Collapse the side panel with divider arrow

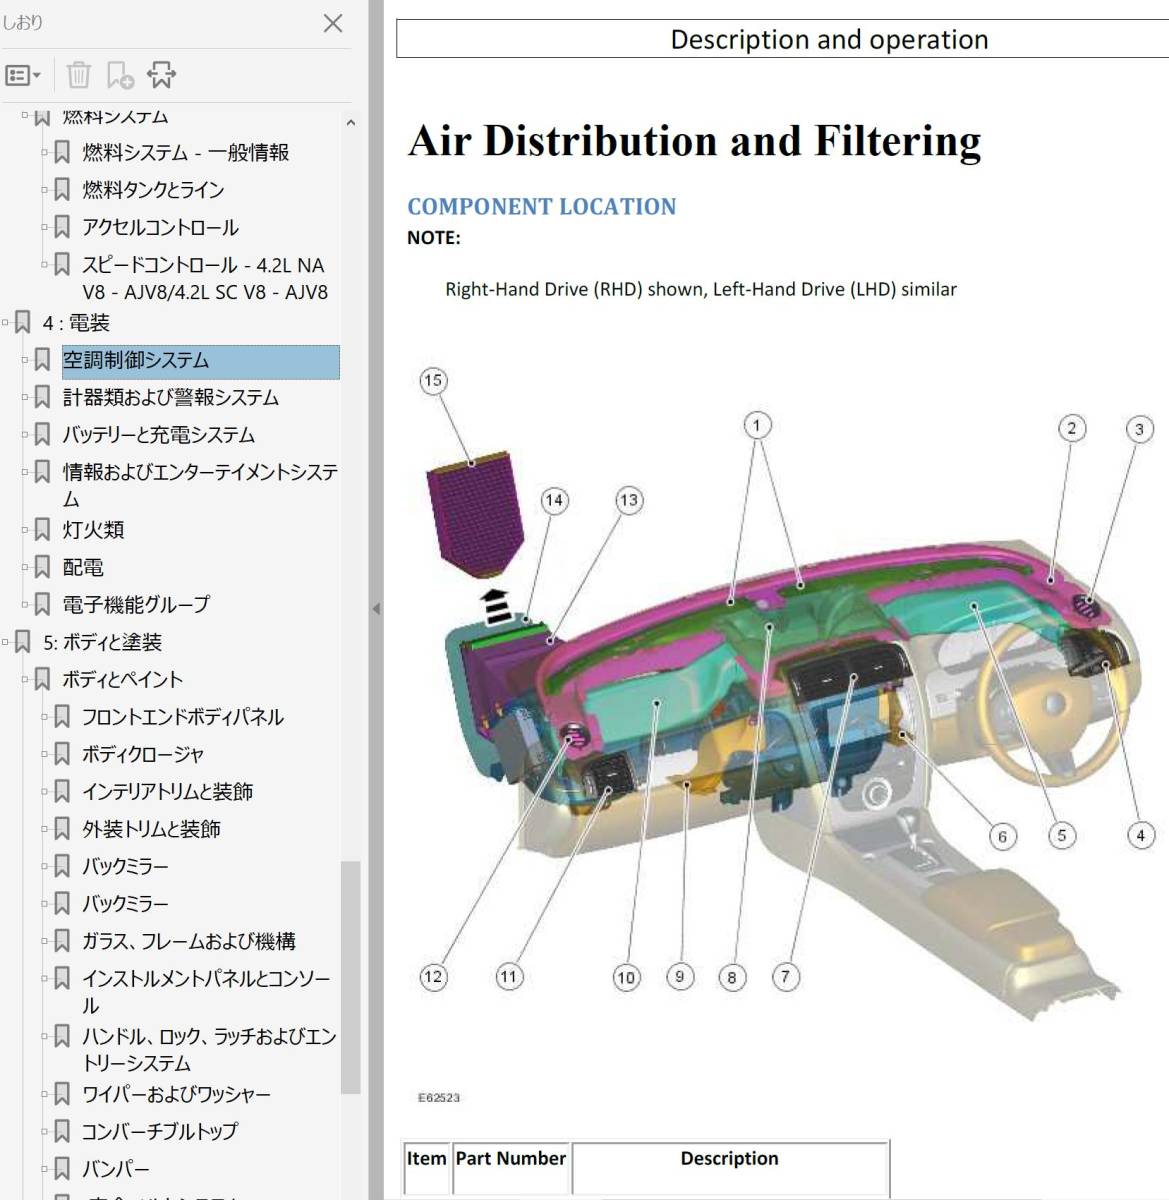376,608
